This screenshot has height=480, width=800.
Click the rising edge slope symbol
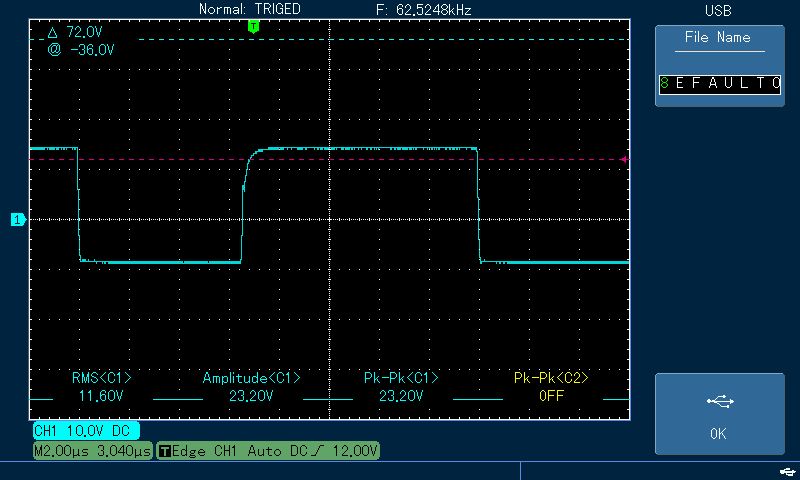319,451
